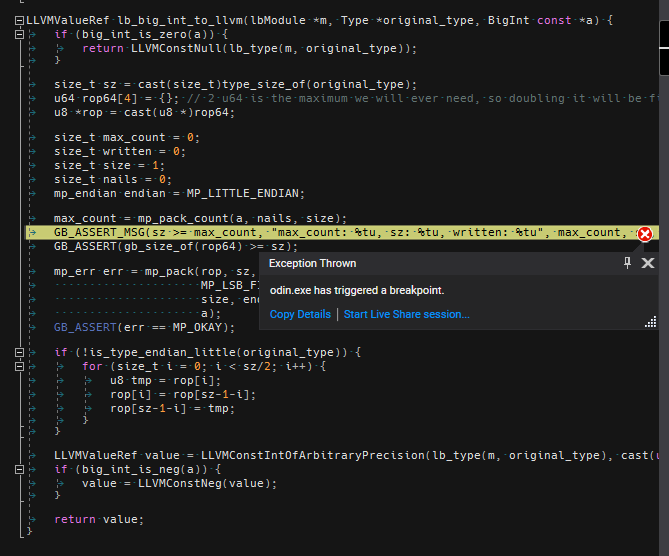The width and height of the screenshot is (669, 556).
Task: Click 'GB_ASSERT(gb_size_of(rop64) >= sz);' line
Action: 176,247
